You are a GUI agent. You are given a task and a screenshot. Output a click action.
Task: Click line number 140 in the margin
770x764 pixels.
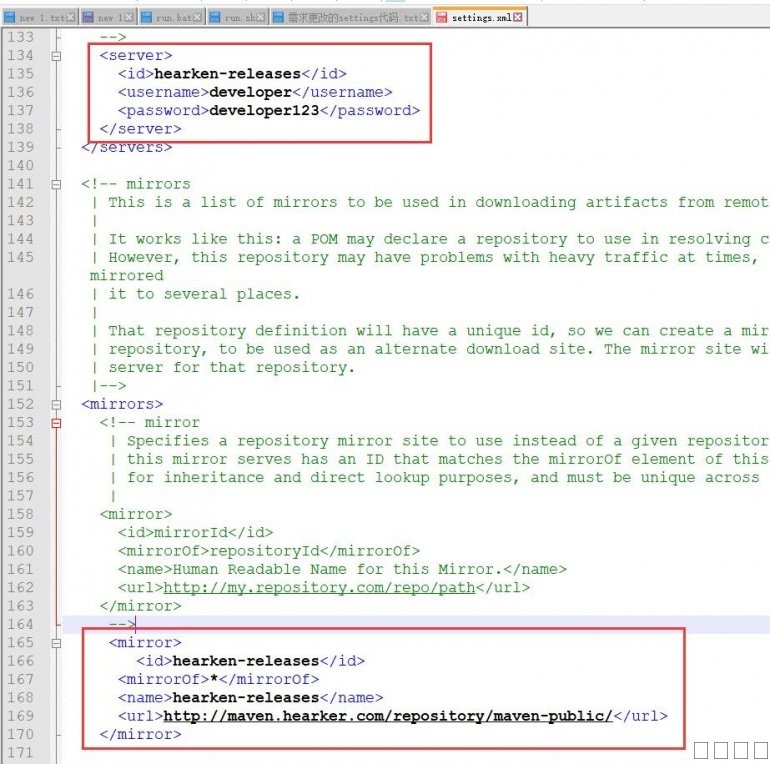(x=22, y=166)
